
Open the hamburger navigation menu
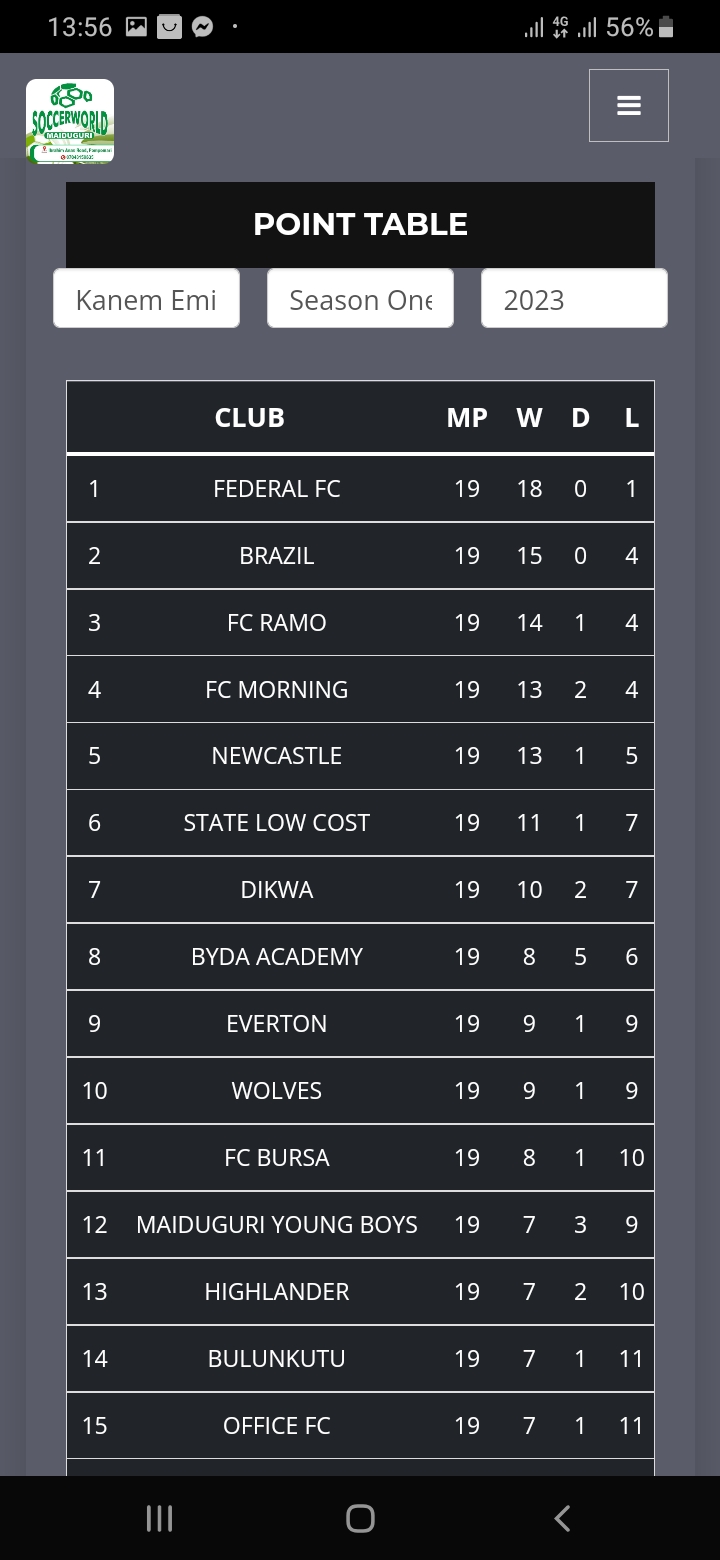point(628,105)
